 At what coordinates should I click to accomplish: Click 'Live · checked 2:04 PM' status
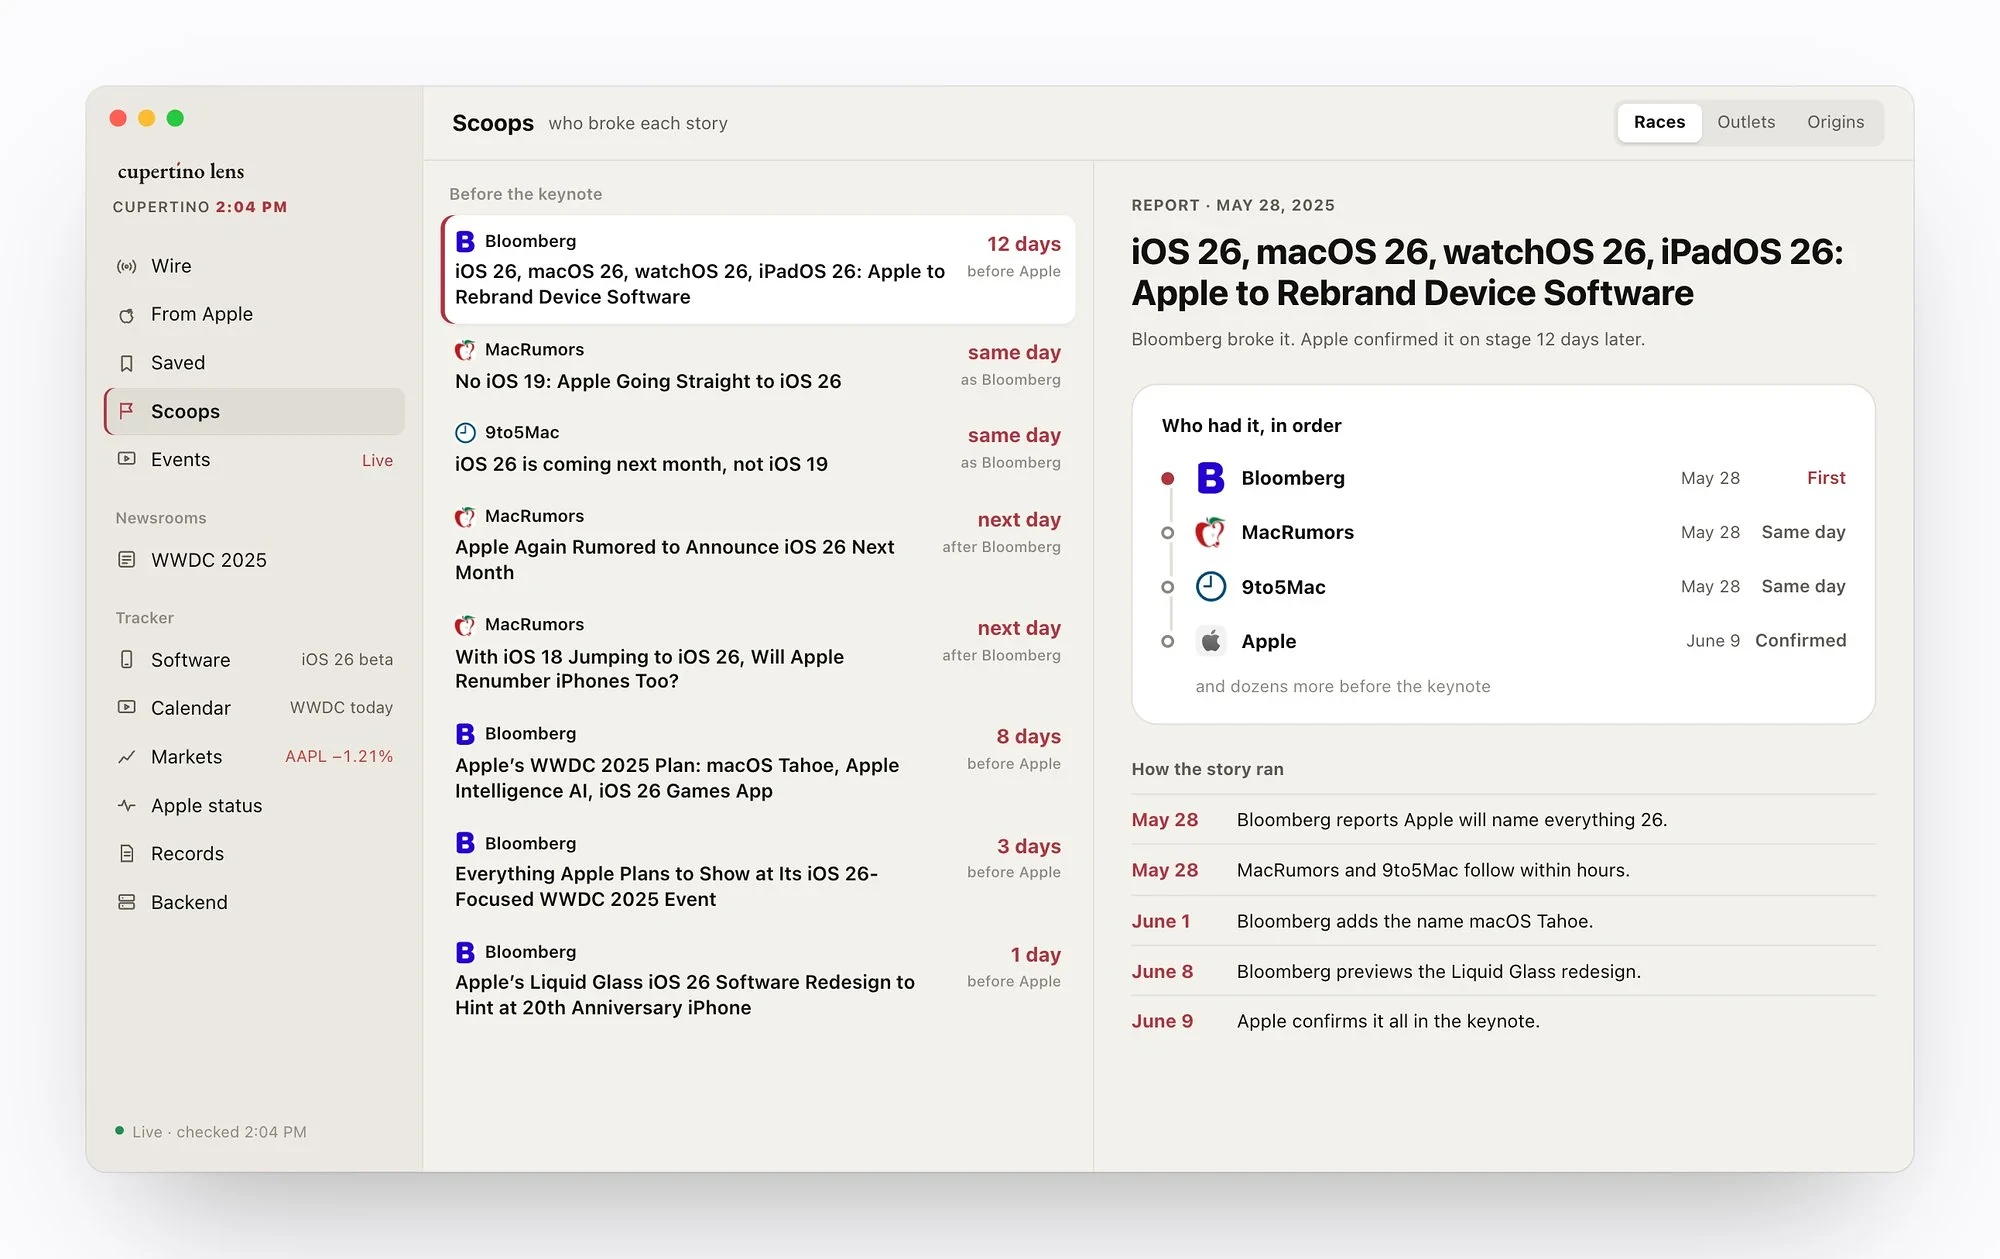(x=211, y=1132)
